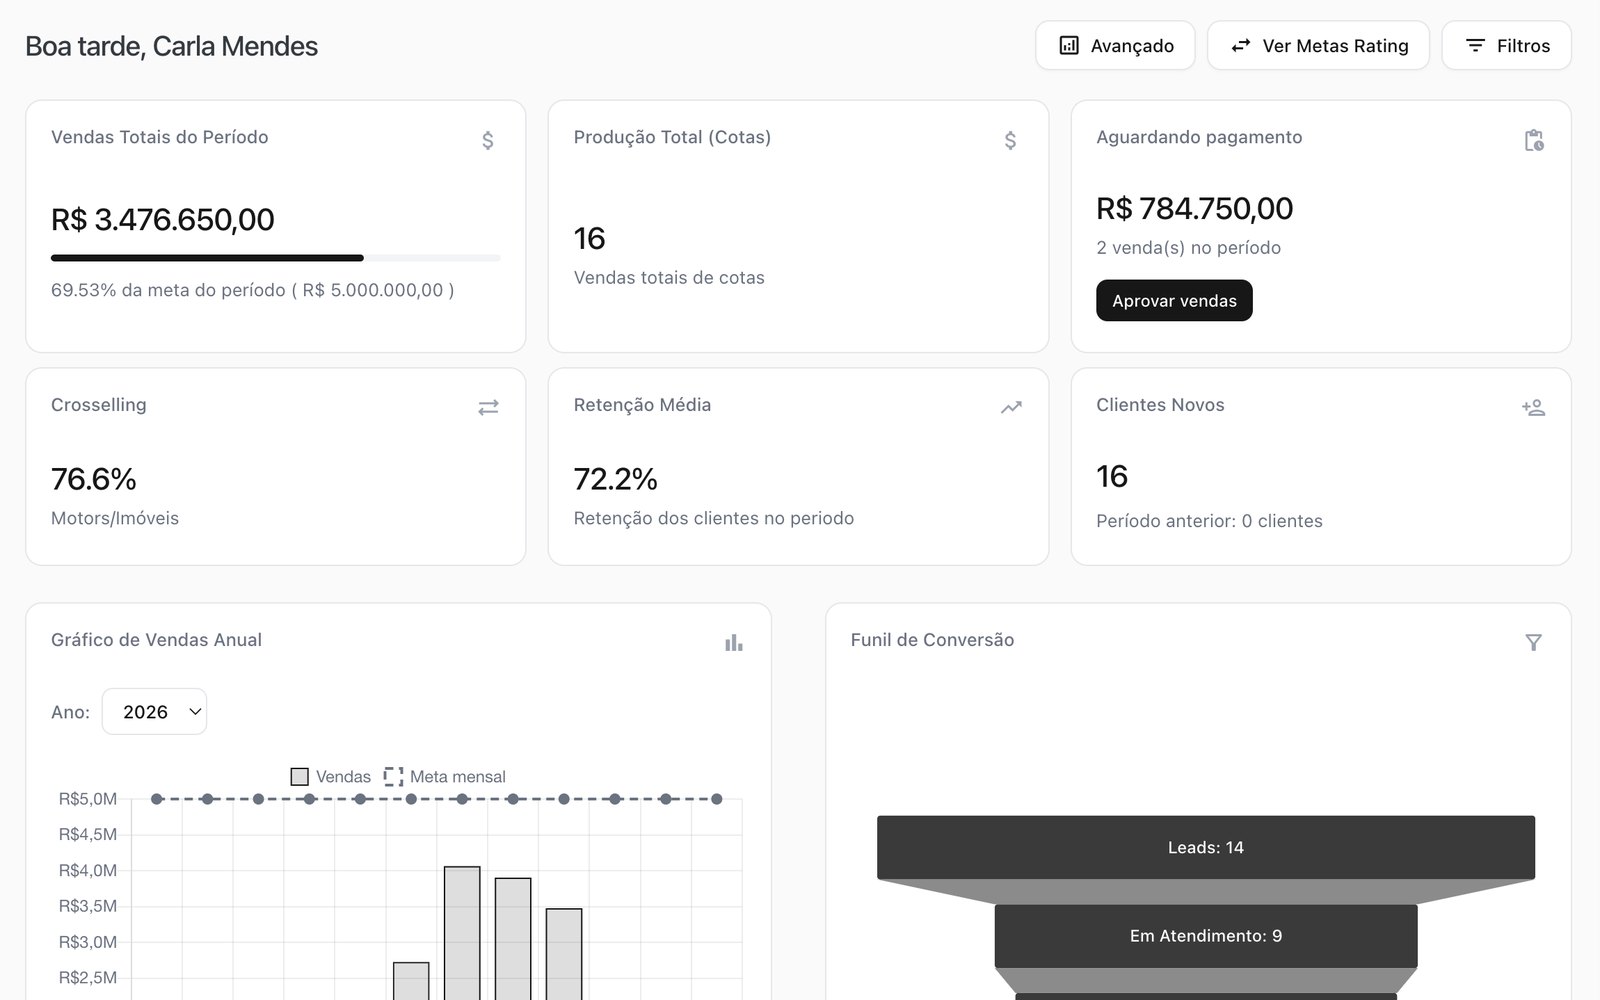Click the 72.2% retention value
This screenshot has width=1600, height=1000.
pos(616,480)
